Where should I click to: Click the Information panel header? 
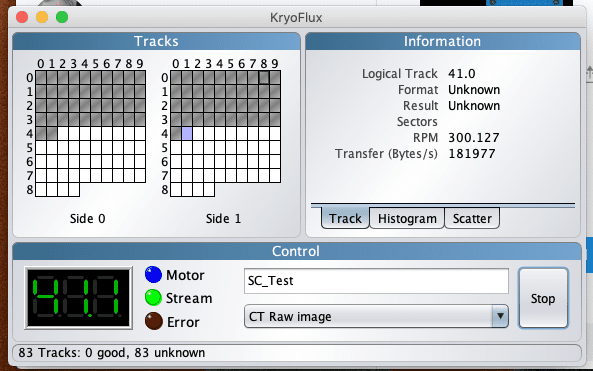click(x=442, y=41)
